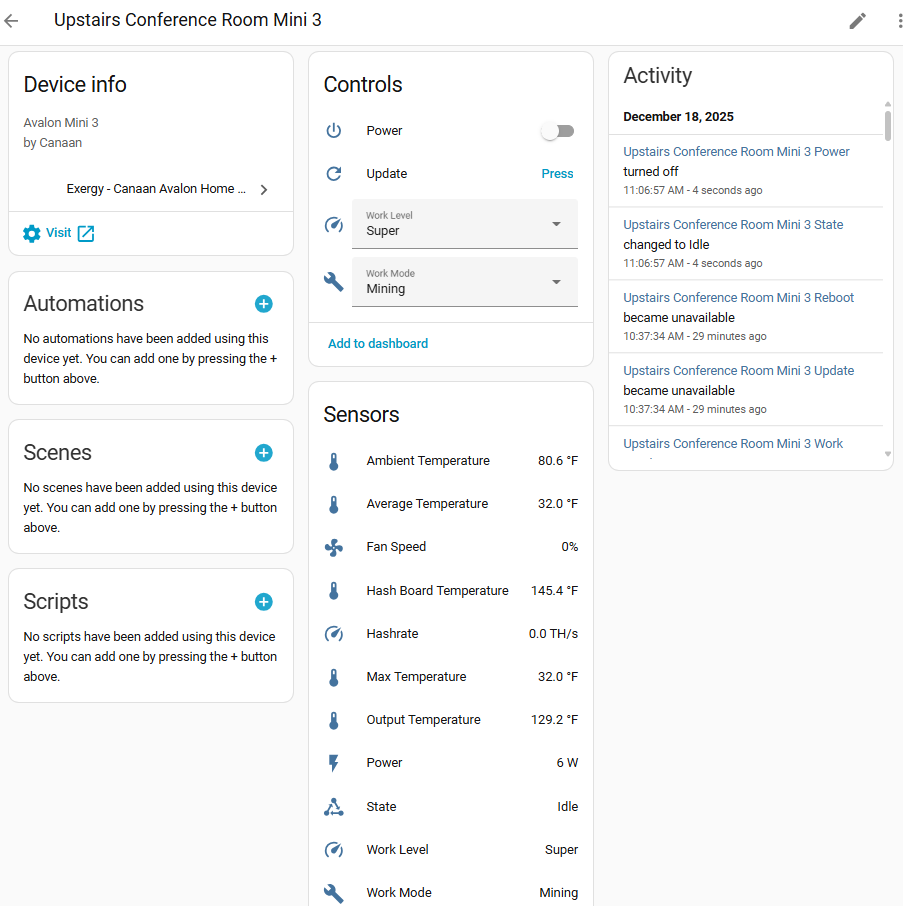The width and height of the screenshot is (903, 906).
Task: Click the Hashrate gauge icon
Action: pyautogui.click(x=333, y=633)
